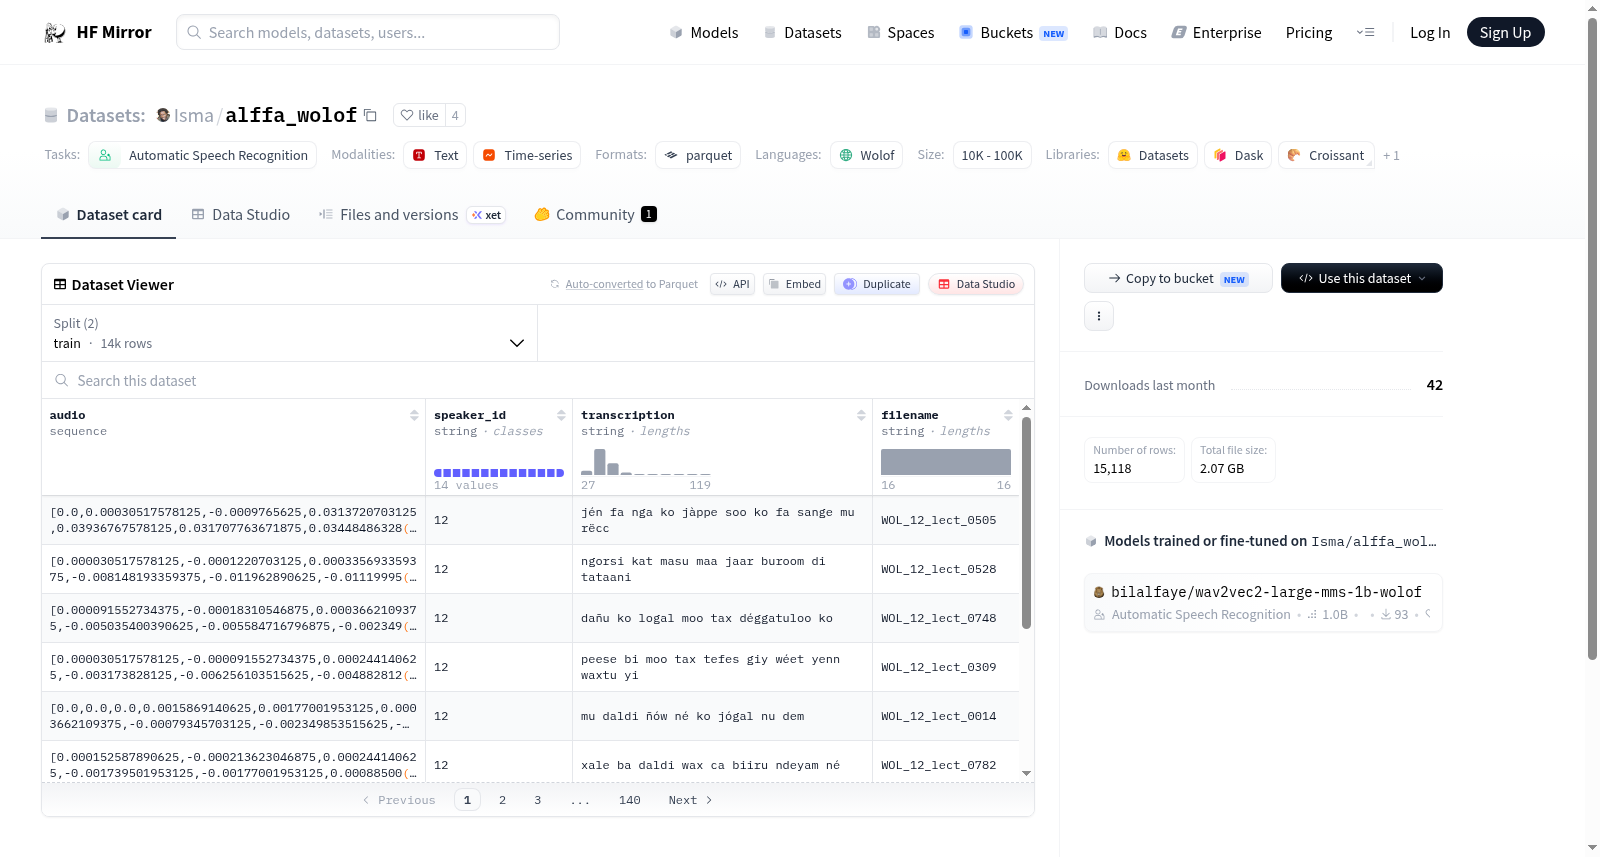
Task: Select the 'peese bi moo tax' transcription cell
Action: tap(722, 667)
